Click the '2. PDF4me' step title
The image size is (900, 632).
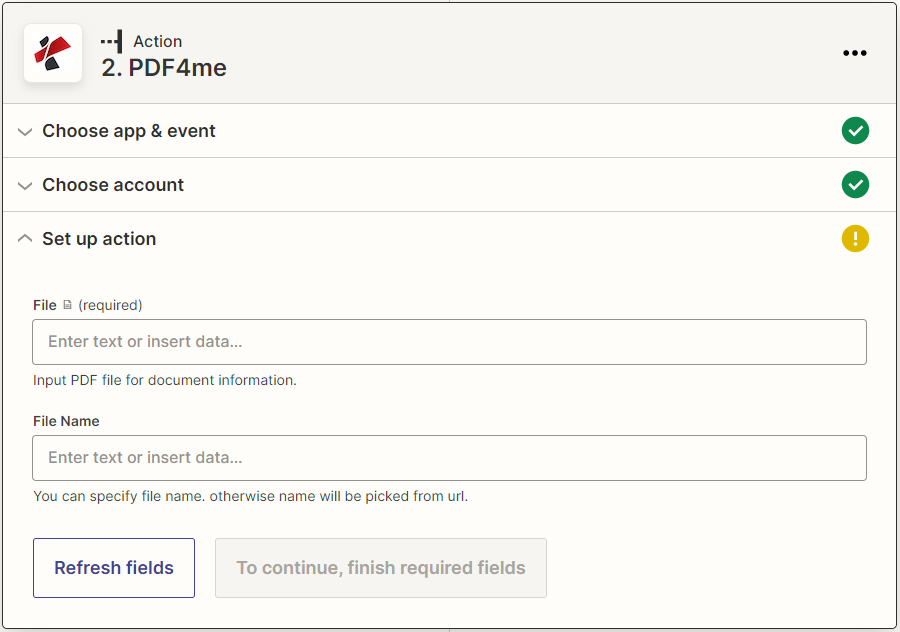pos(163,68)
